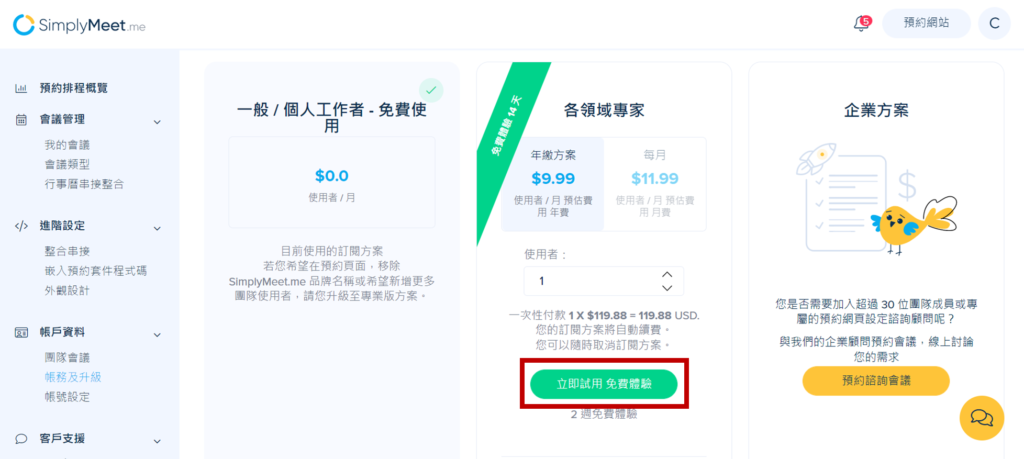Go to 帳號設定 in the sidebar
Viewport: 1024px width, 459px height.
pos(67,397)
